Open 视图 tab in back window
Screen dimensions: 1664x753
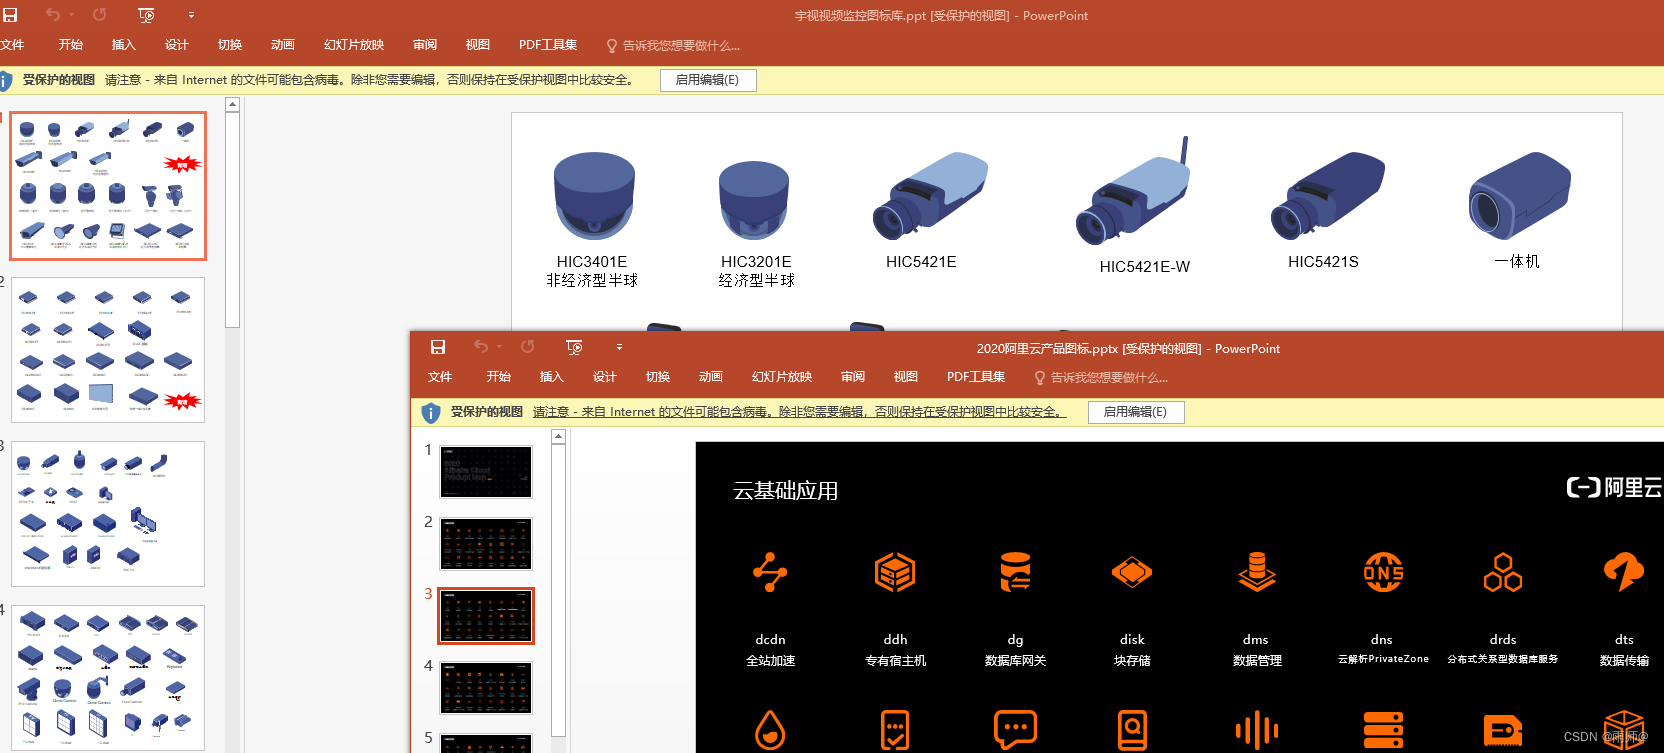[x=478, y=45]
